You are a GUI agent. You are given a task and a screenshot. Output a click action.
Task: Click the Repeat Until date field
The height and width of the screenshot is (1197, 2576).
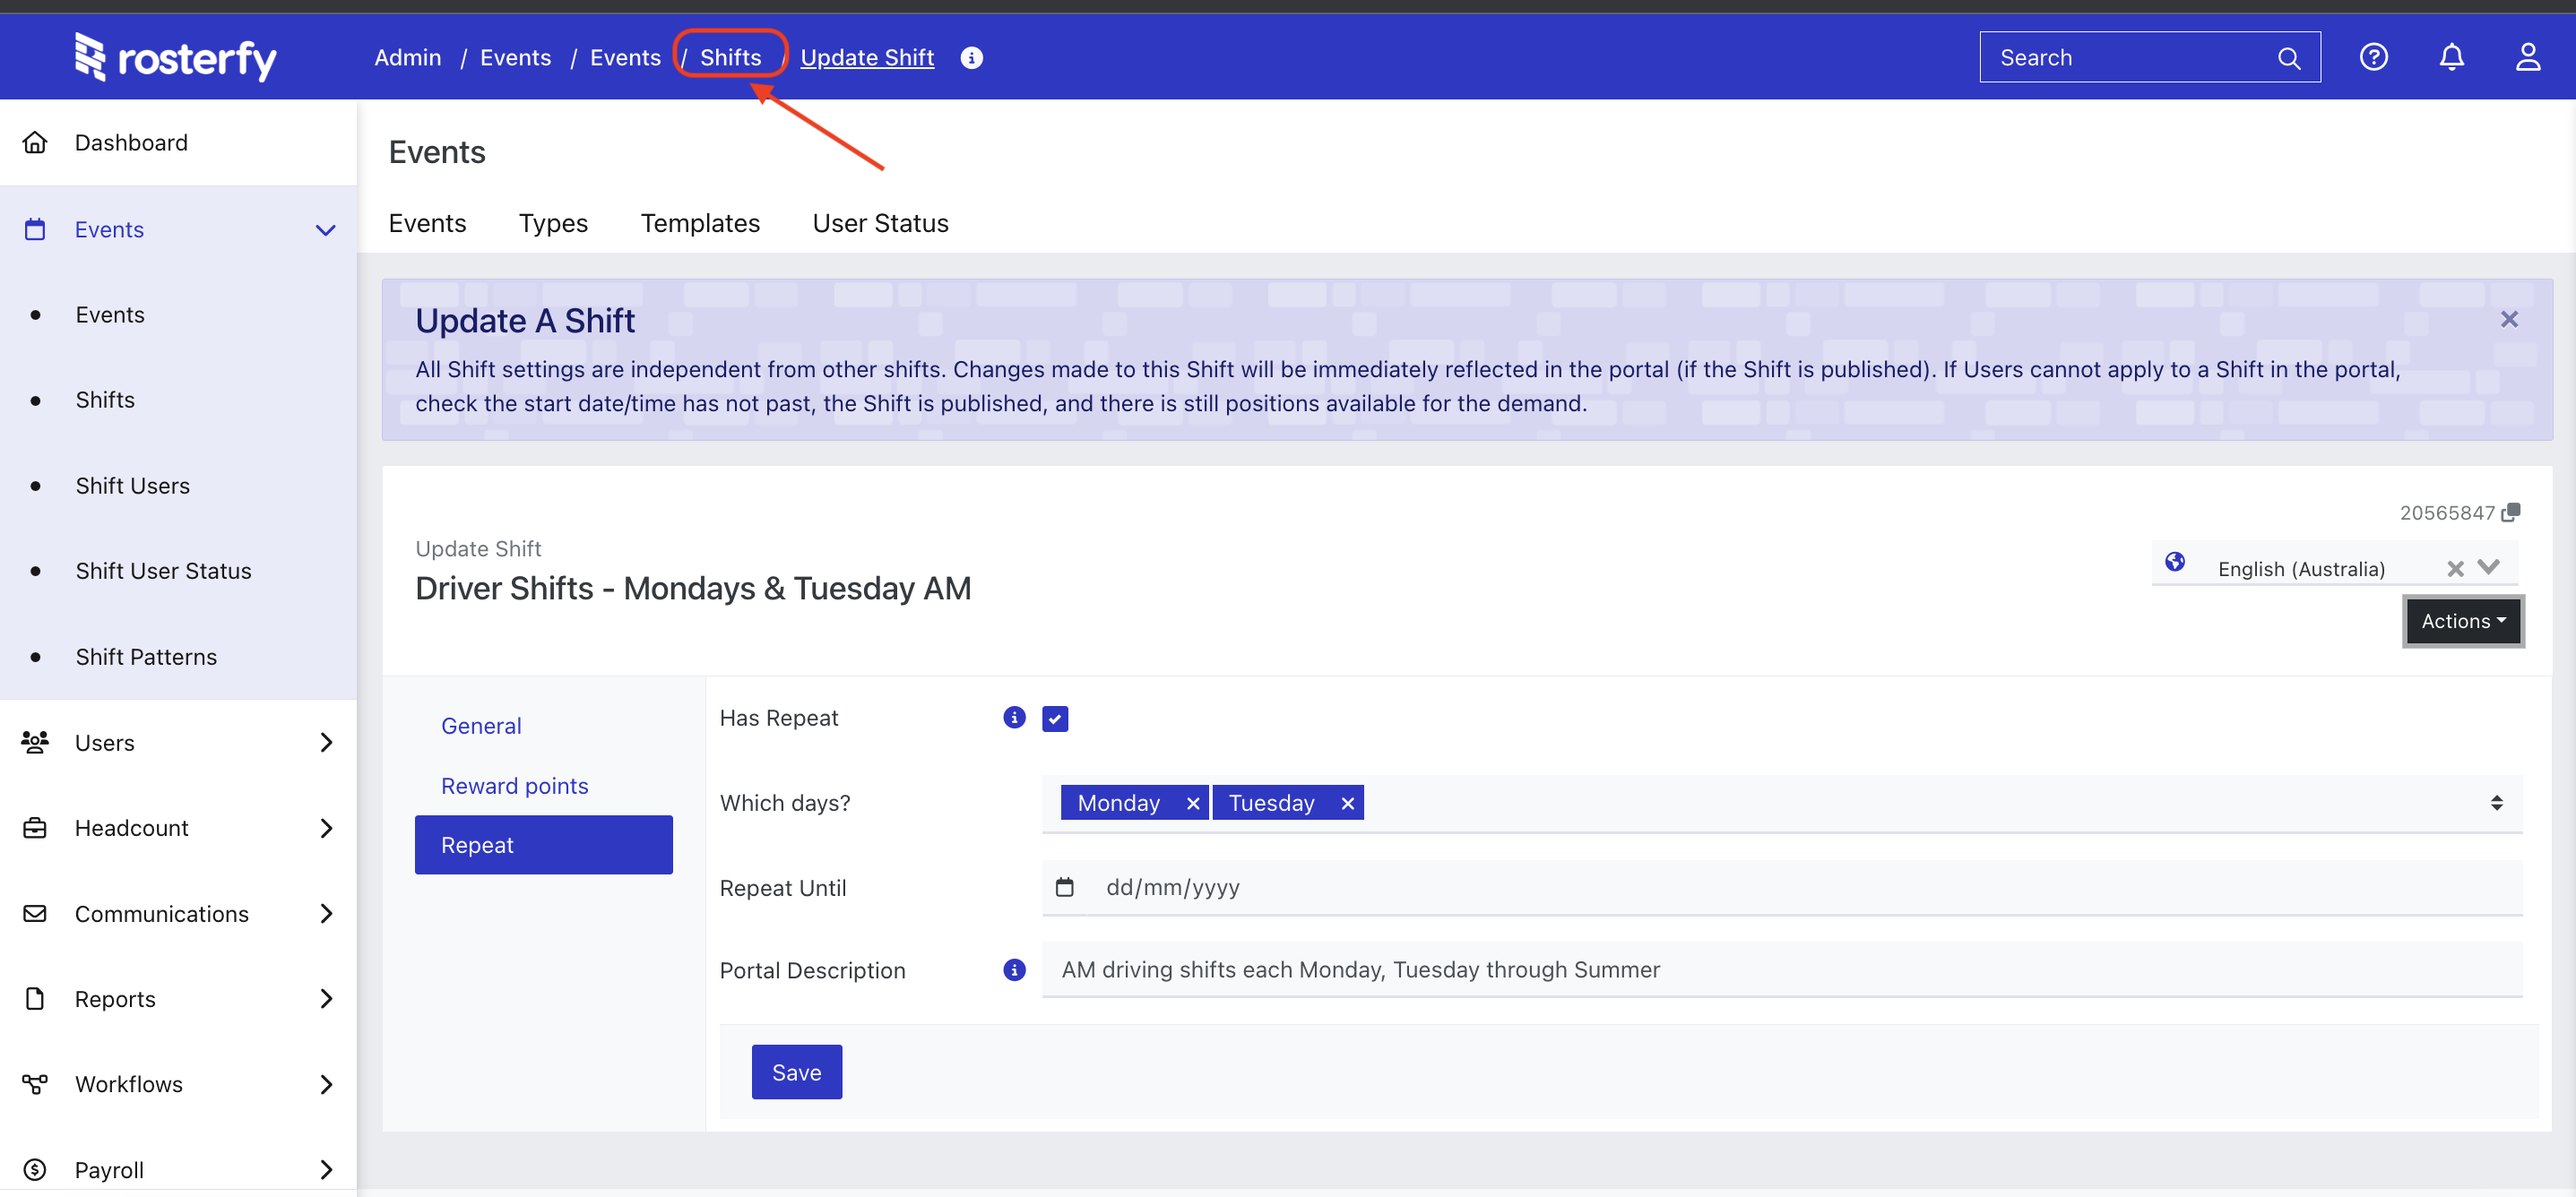[1782, 887]
